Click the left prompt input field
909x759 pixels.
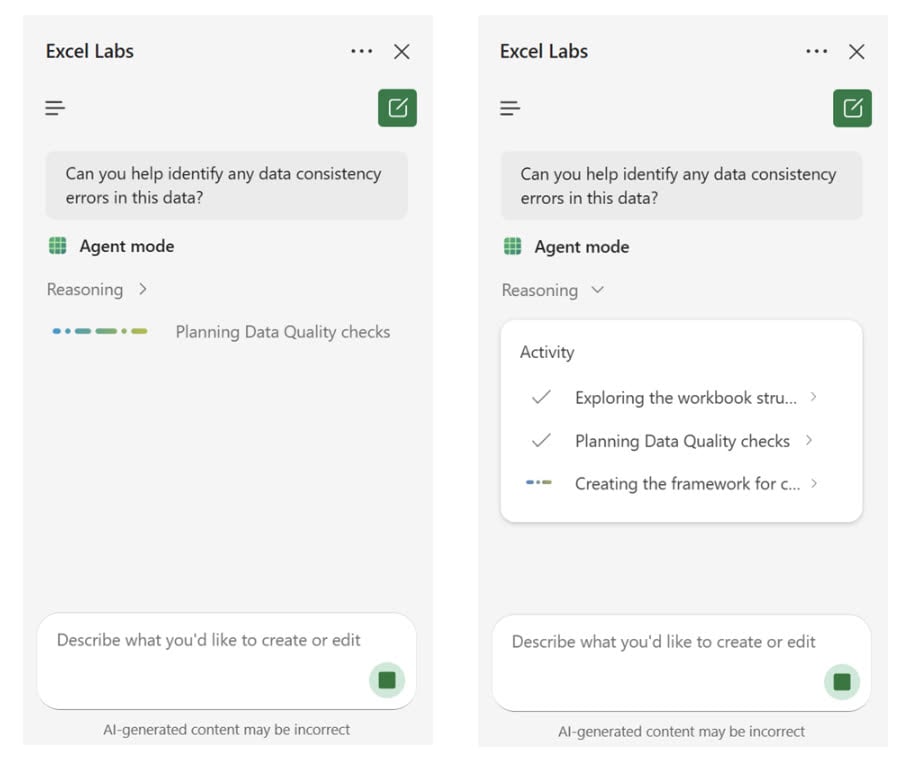(227, 661)
